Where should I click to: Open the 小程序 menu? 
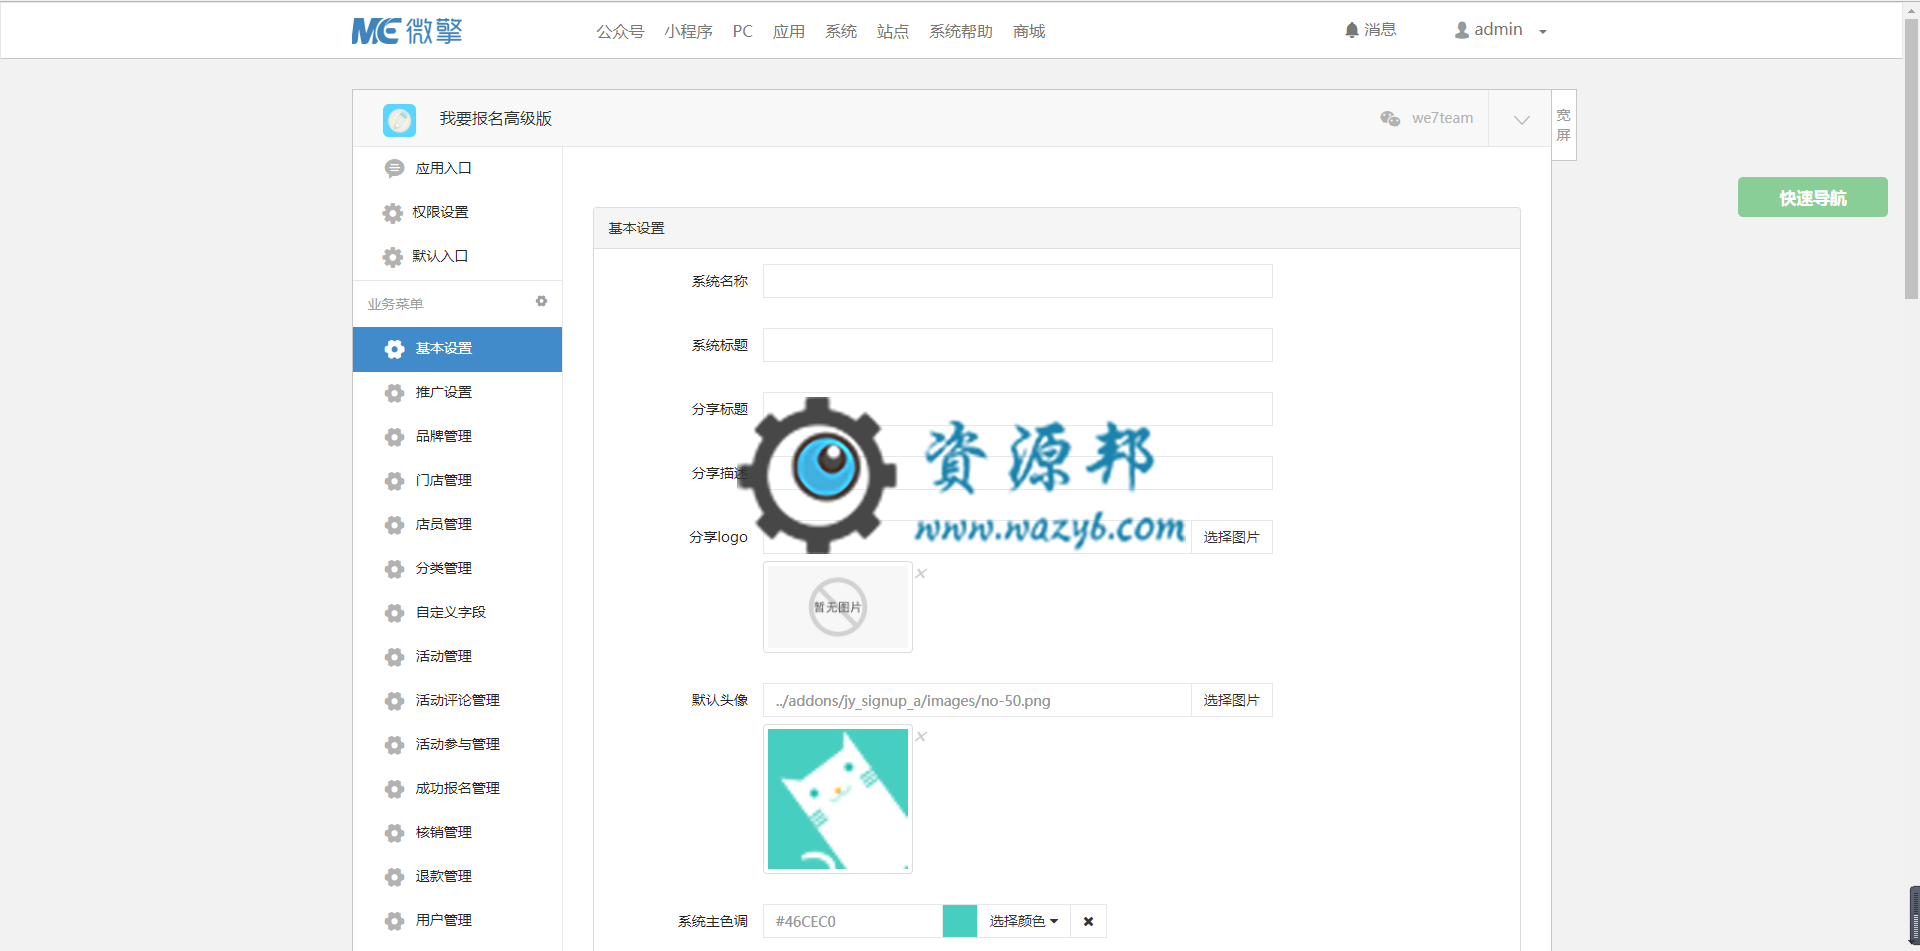pos(688,31)
